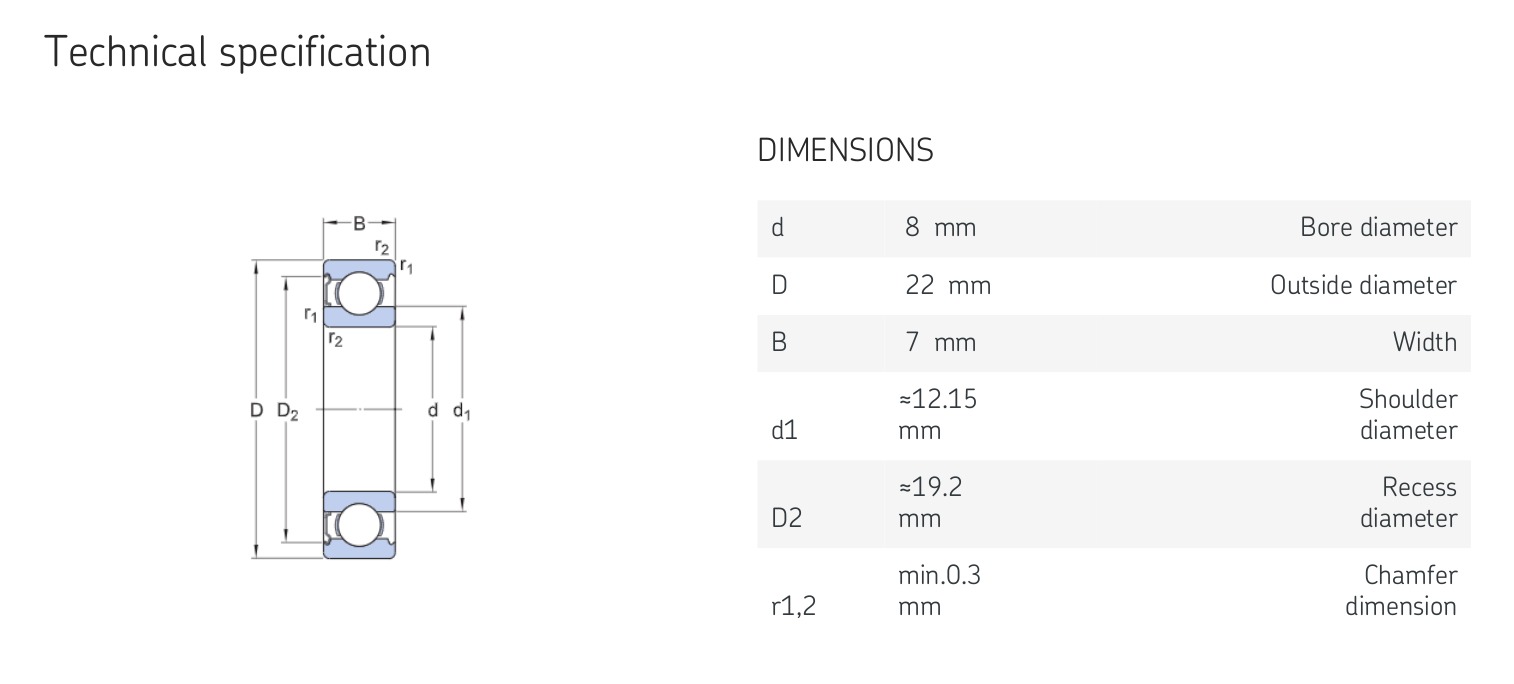This screenshot has width=1514, height=684.
Task: Click the "Width" description in the table
Action: 1424,343
